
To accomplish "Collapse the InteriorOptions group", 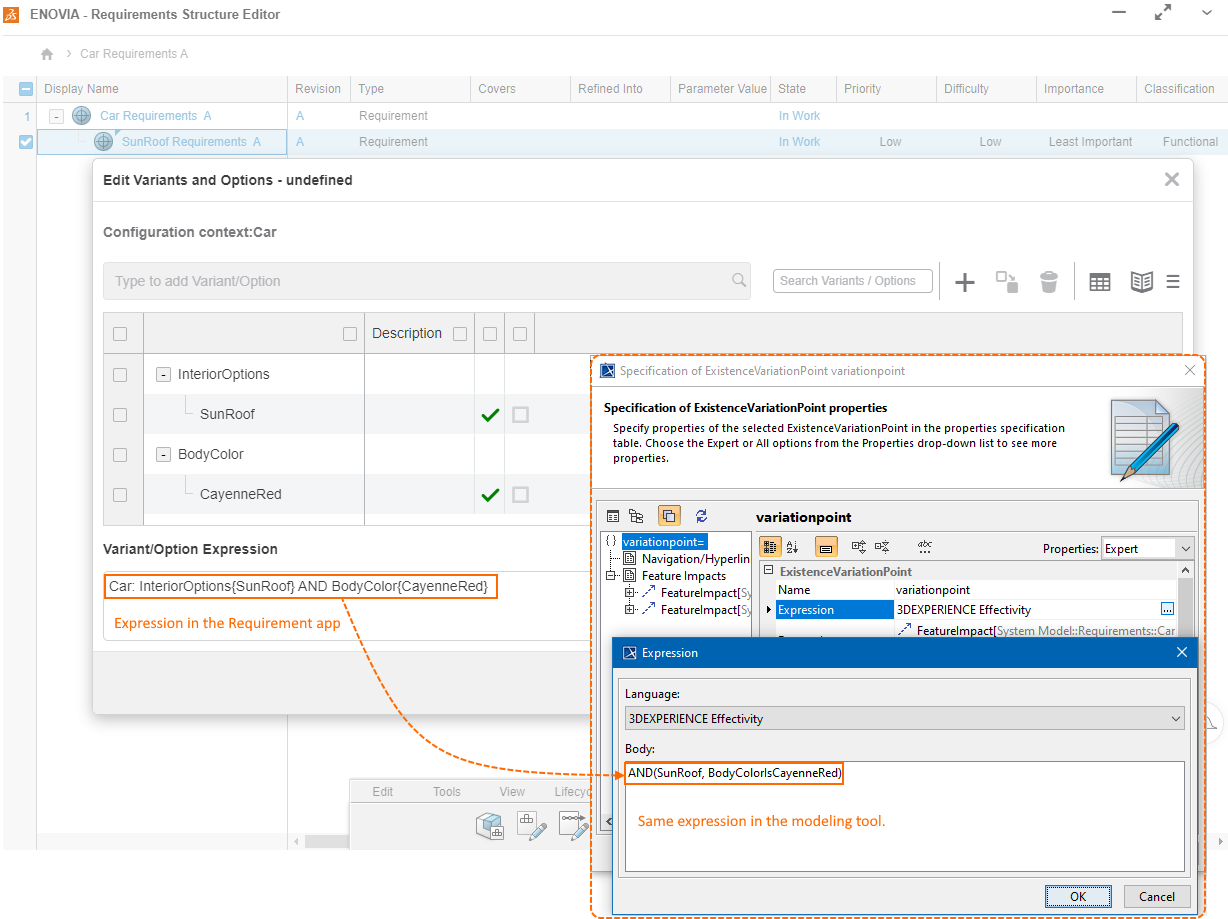I will (163, 374).
